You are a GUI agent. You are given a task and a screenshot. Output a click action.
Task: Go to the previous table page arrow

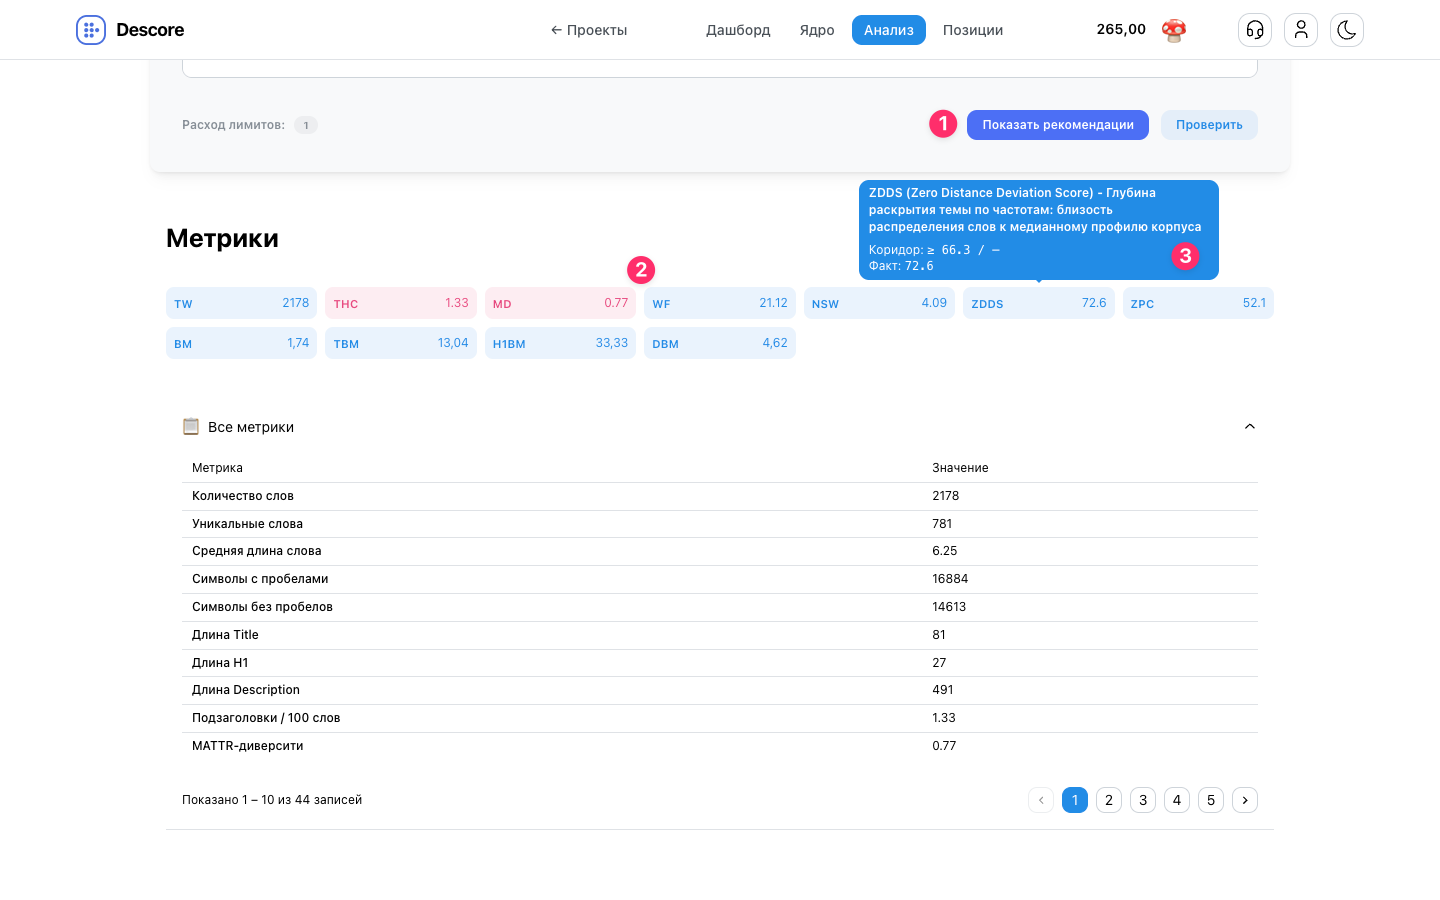(1041, 800)
